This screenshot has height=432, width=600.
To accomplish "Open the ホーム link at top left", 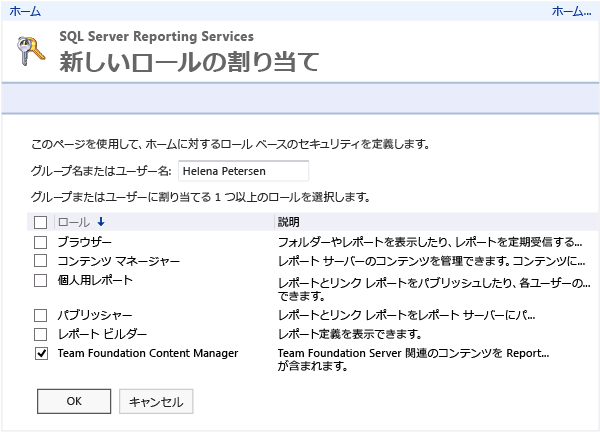I will point(25,11).
